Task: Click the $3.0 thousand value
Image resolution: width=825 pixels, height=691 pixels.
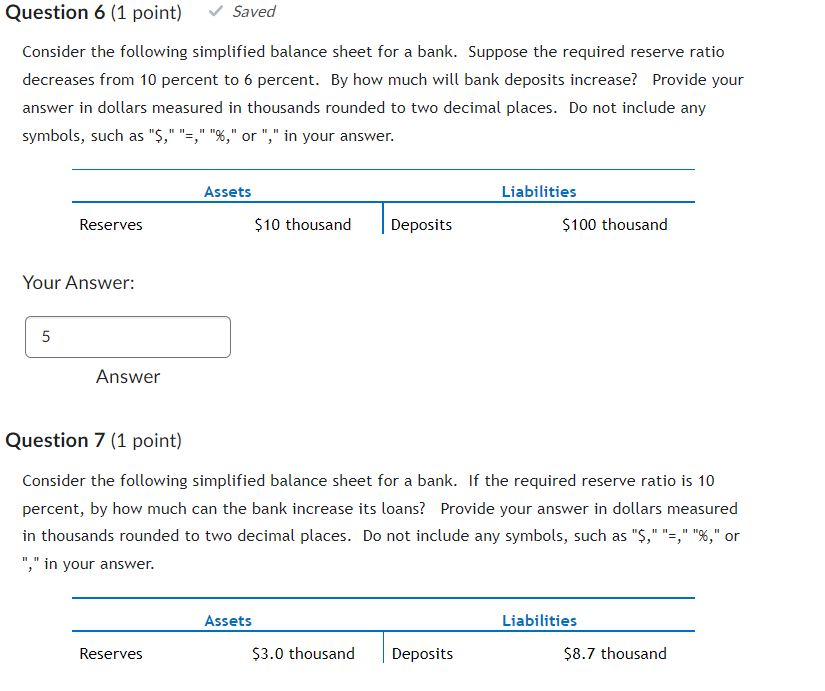Action: (x=302, y=653)
